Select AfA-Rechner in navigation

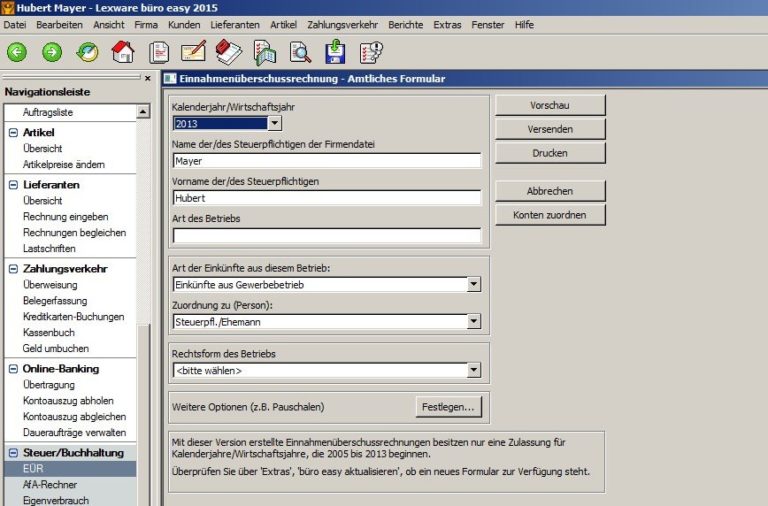[50, 484]
